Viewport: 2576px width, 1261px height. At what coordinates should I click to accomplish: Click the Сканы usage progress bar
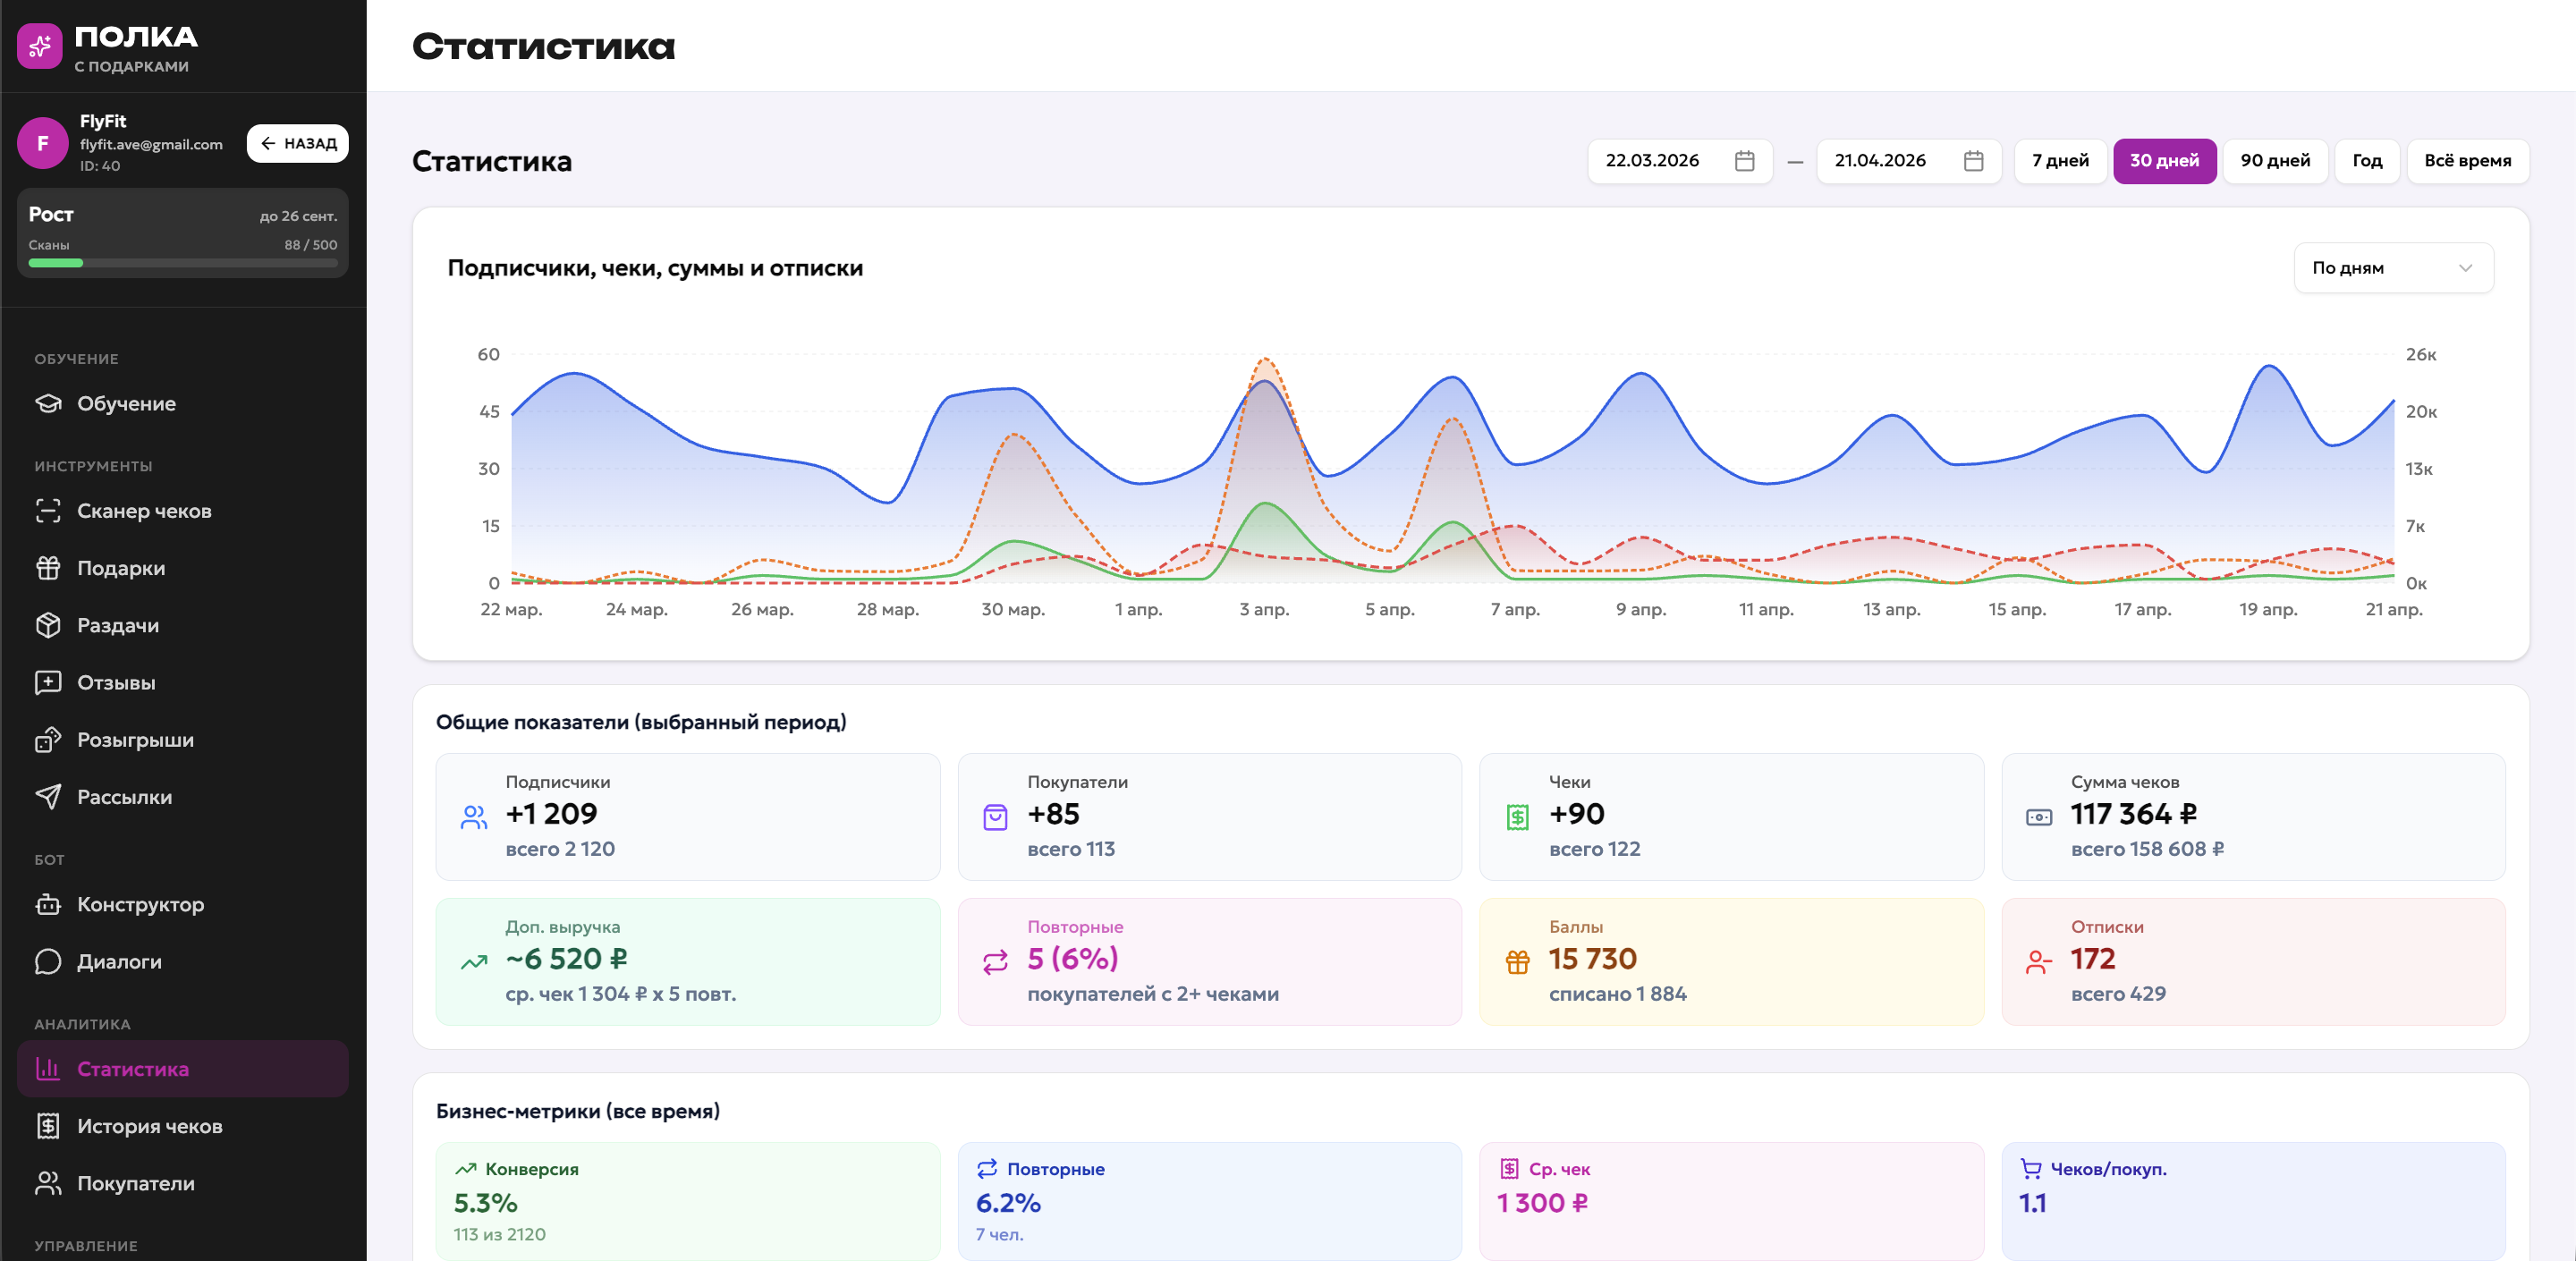click(x=182, y=263)
